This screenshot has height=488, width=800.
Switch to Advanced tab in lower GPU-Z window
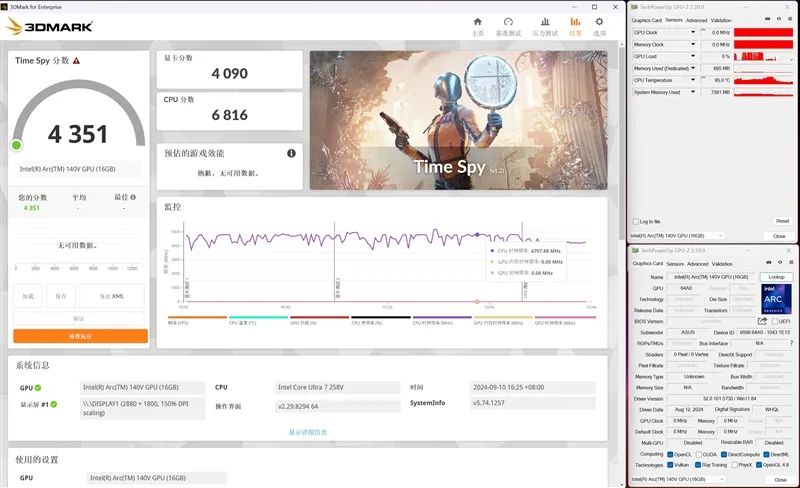click(x=697, y=264)
